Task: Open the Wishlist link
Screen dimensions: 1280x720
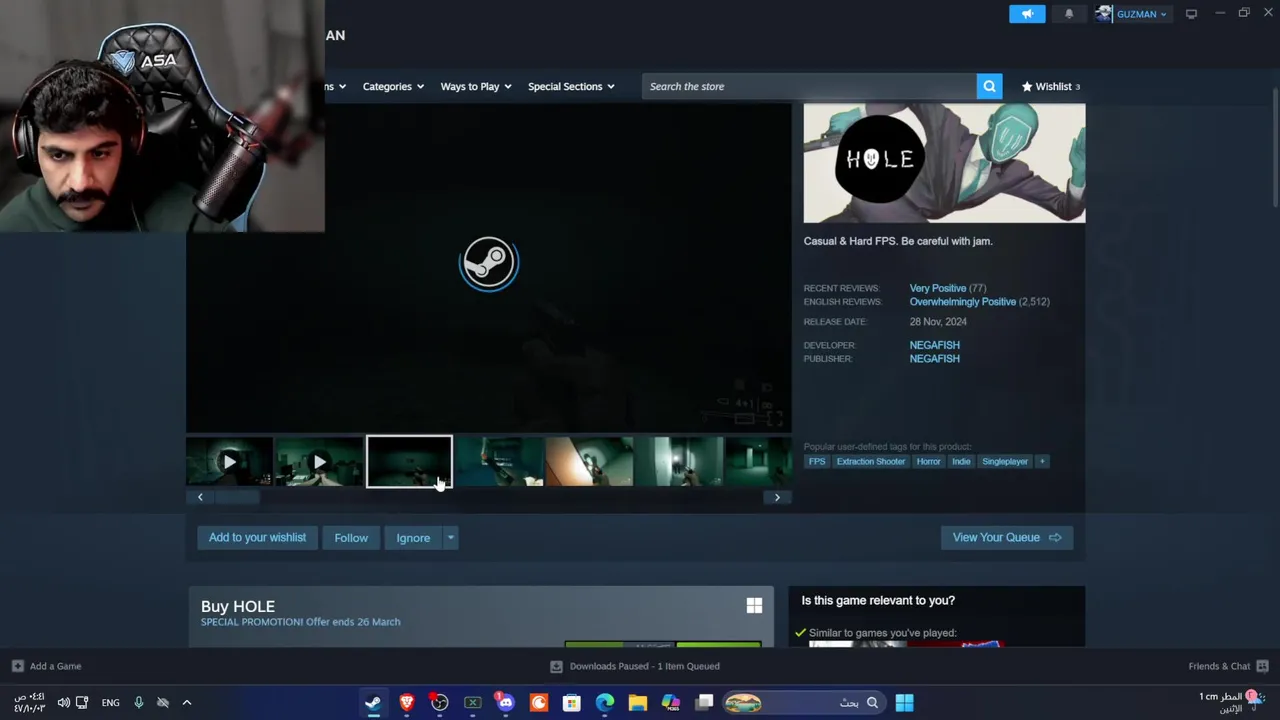Action: pyautogui.click(x=1050, y=86)
